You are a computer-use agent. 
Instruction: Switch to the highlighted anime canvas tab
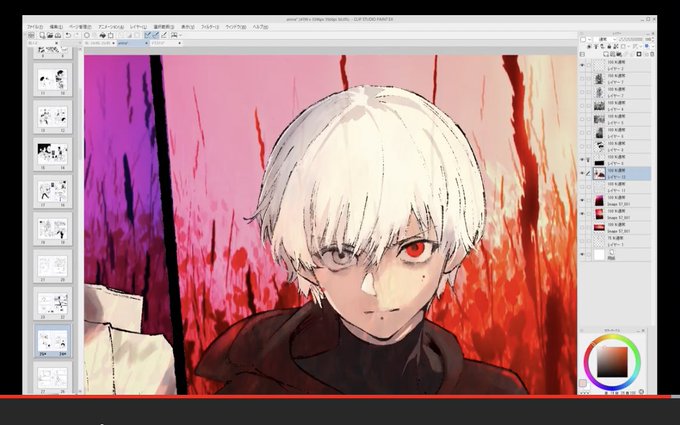click(131, 43)
